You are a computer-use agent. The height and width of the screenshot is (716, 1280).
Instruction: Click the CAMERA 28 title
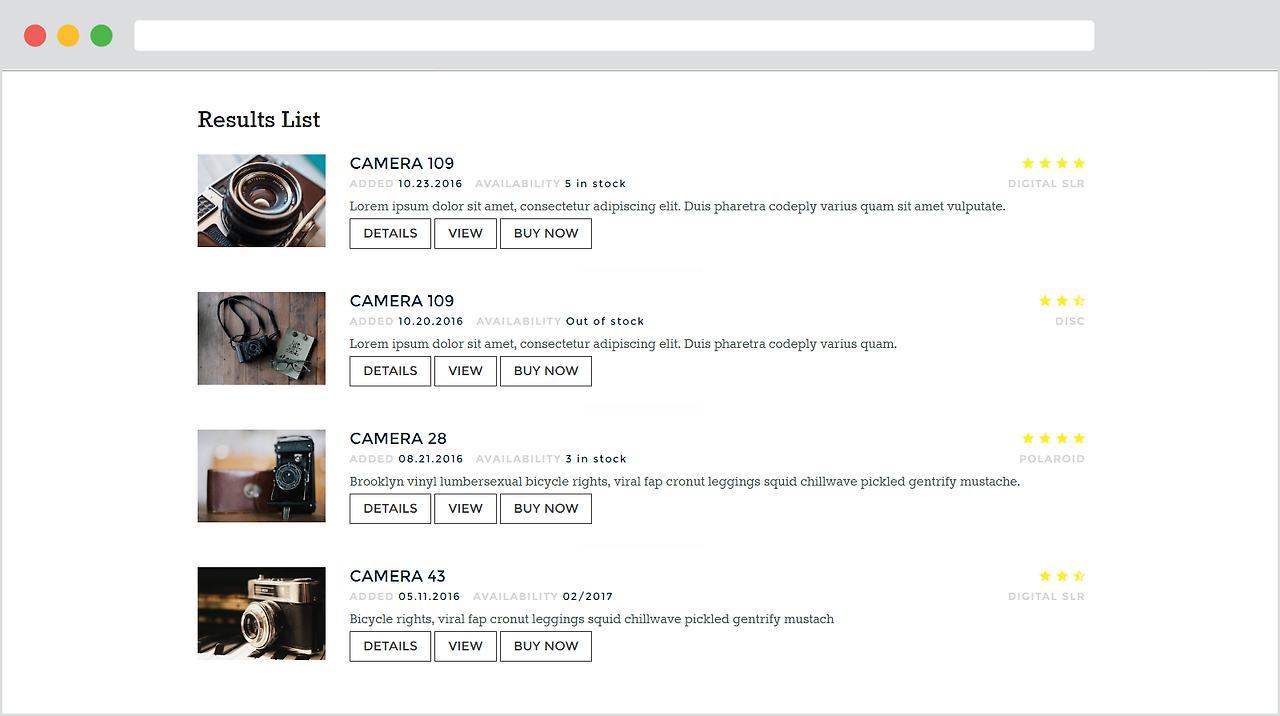tap(398, 439)
